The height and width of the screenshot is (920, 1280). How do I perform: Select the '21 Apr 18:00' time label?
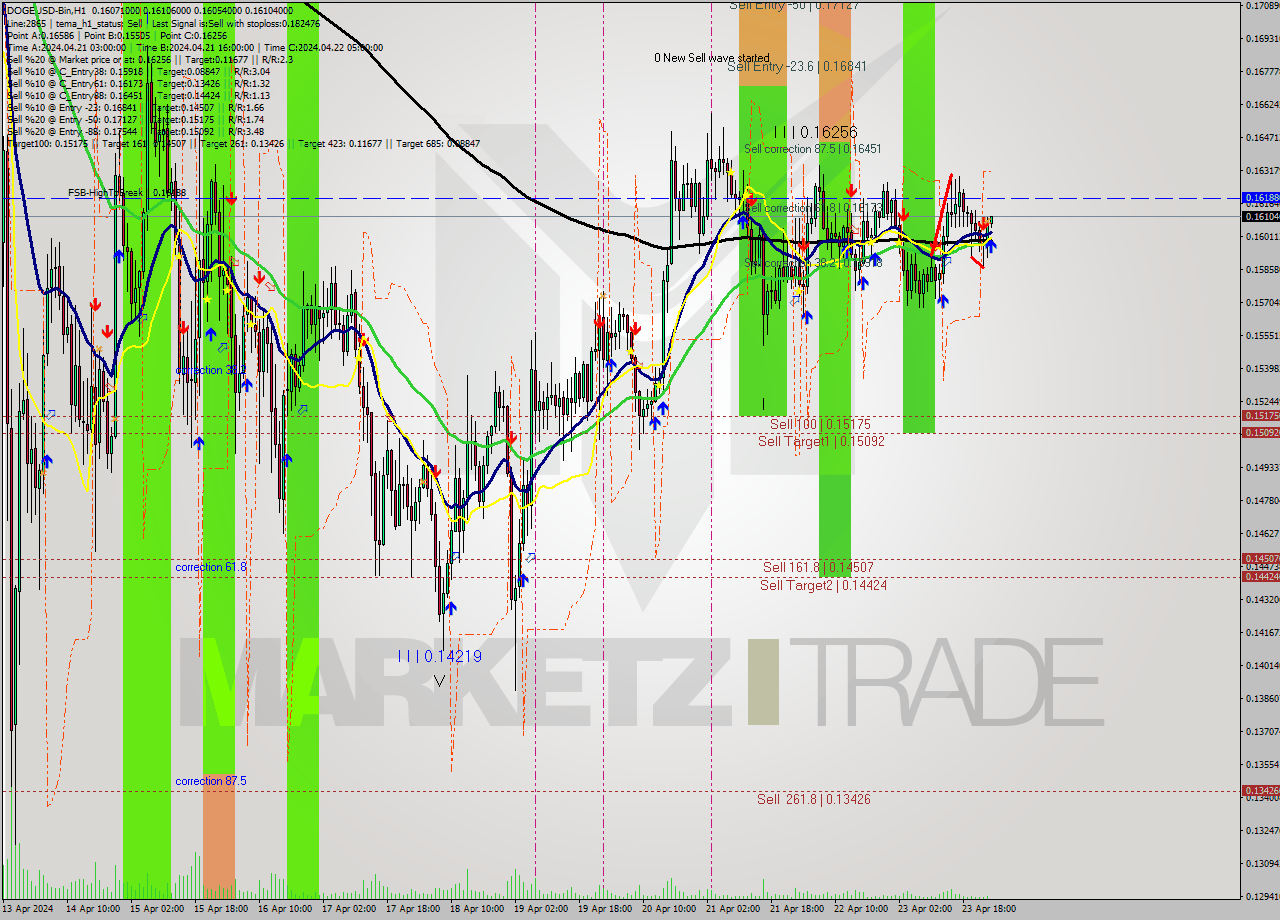pos(797,909)
